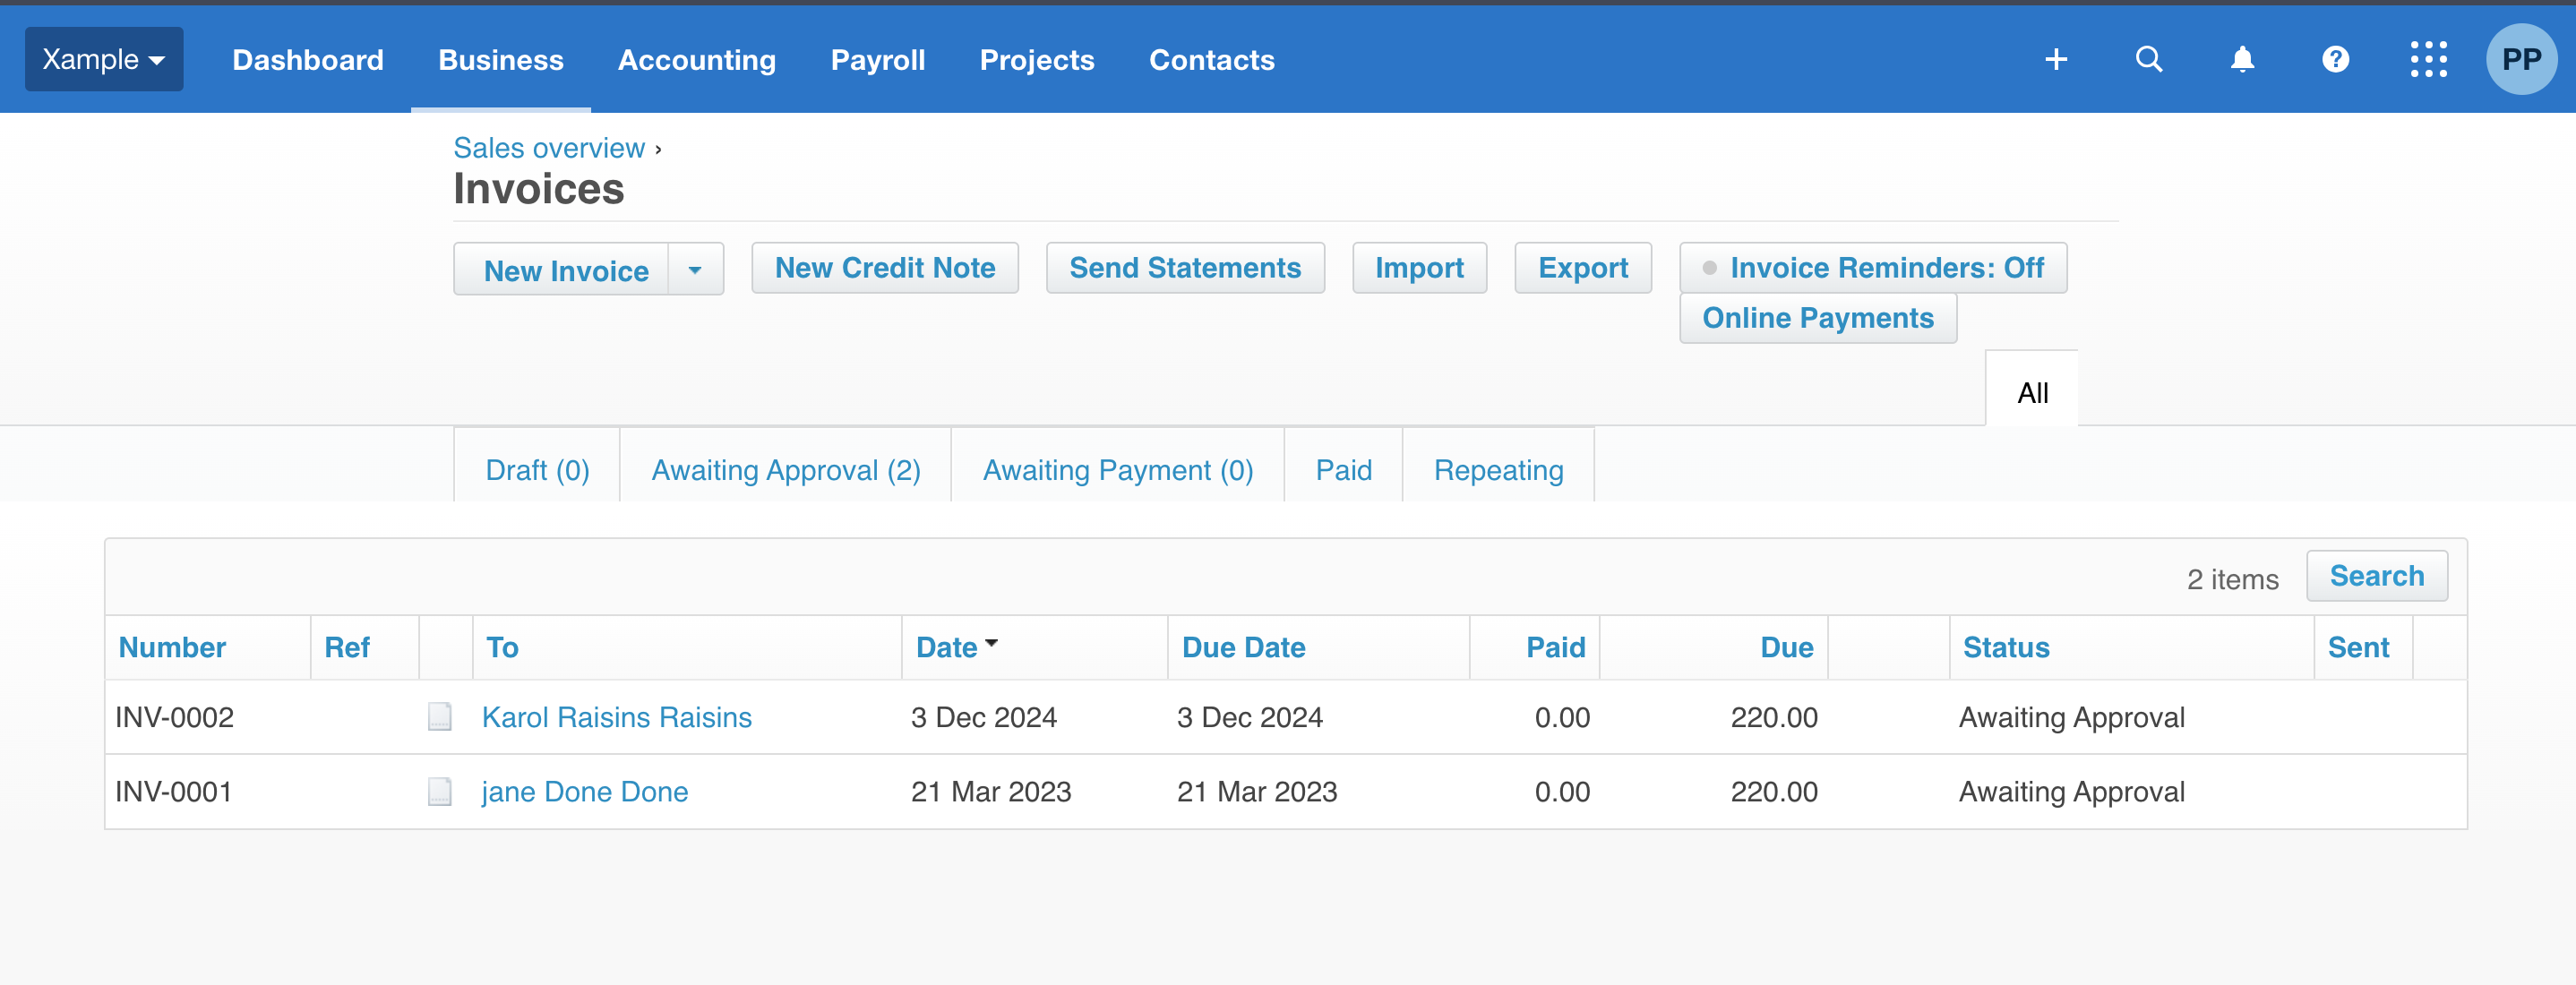Open the PP user profile avatar

(x=2520, y=60)
